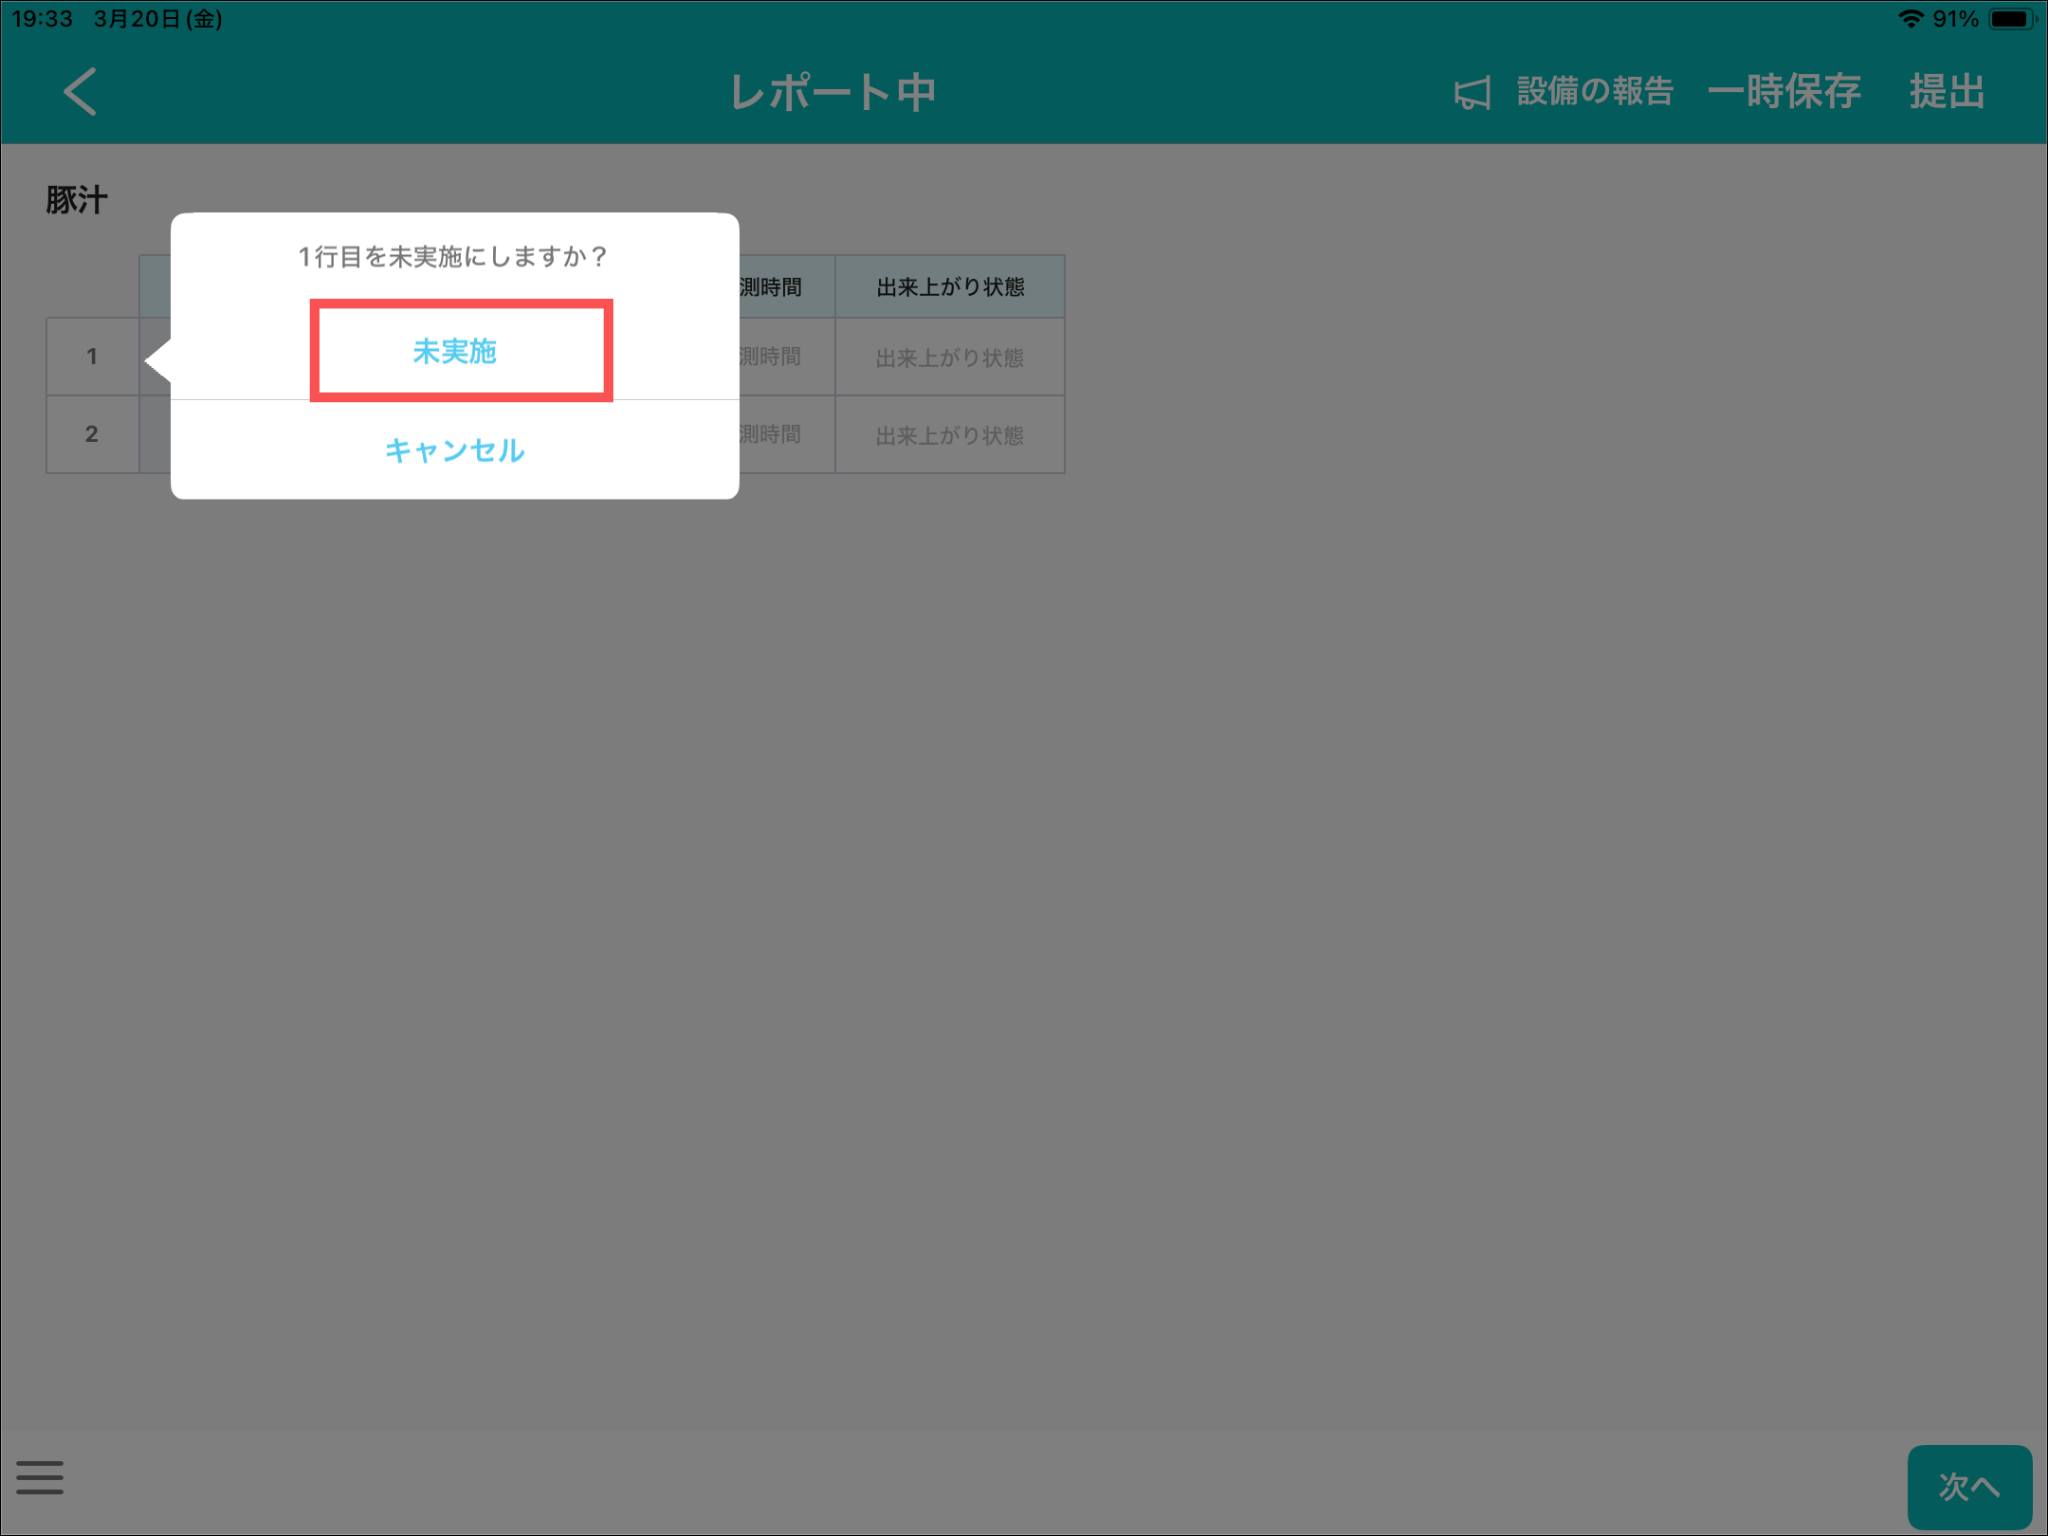Tap the 測時間 field in row 1
The image size is (2048, 1536).
[785, 357]
